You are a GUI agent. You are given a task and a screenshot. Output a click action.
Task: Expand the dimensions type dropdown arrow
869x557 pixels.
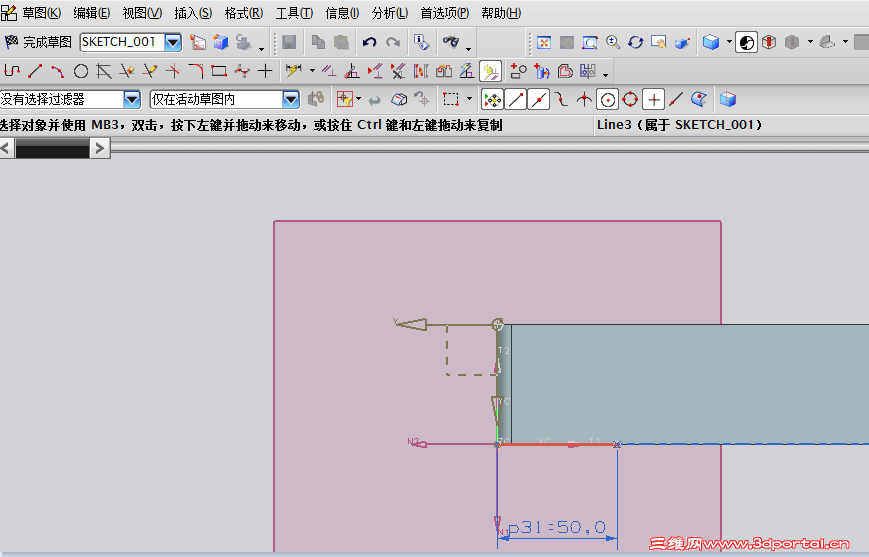point(312,70)
